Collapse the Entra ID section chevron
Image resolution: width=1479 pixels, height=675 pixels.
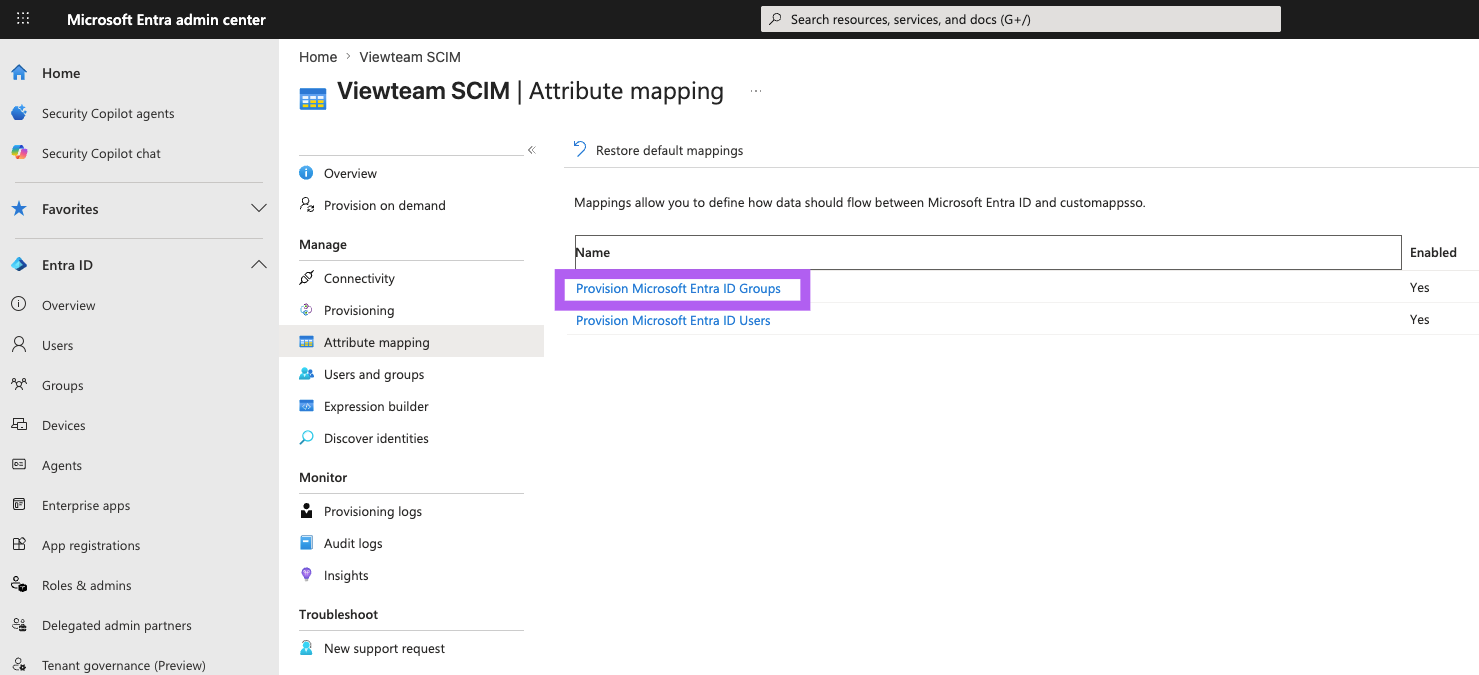click(259, 265)
